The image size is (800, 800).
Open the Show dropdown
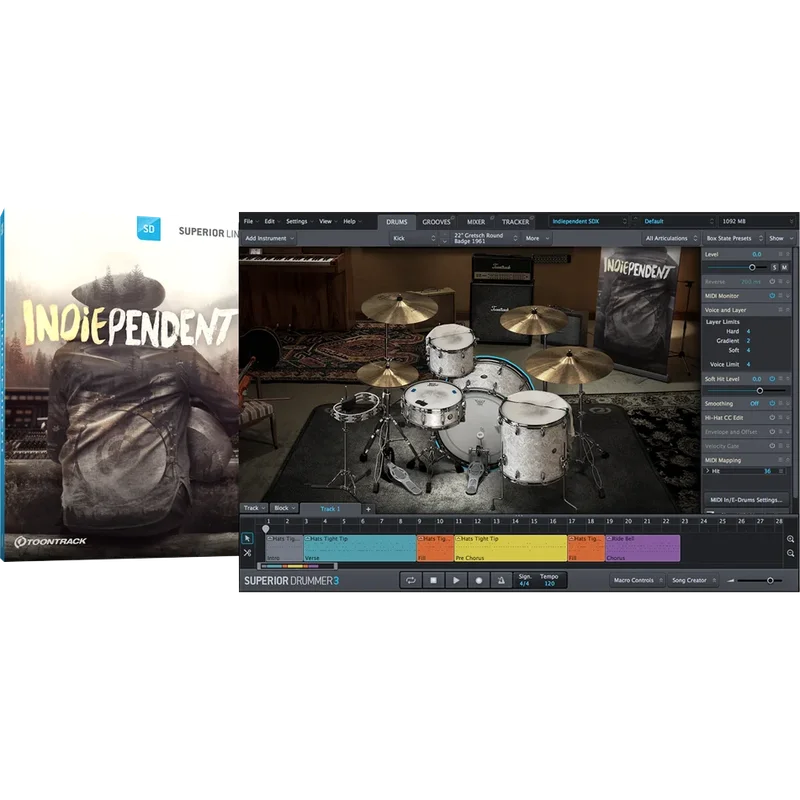click(781, 238)
